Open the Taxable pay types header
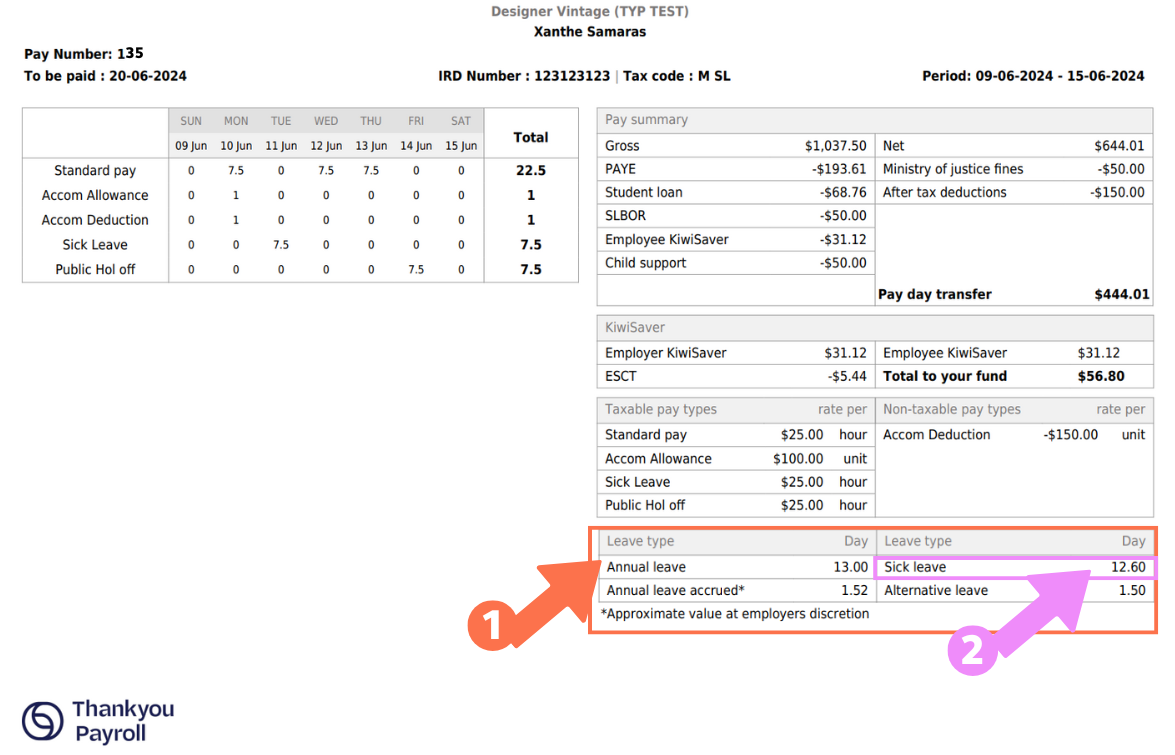 click(661, 409)
